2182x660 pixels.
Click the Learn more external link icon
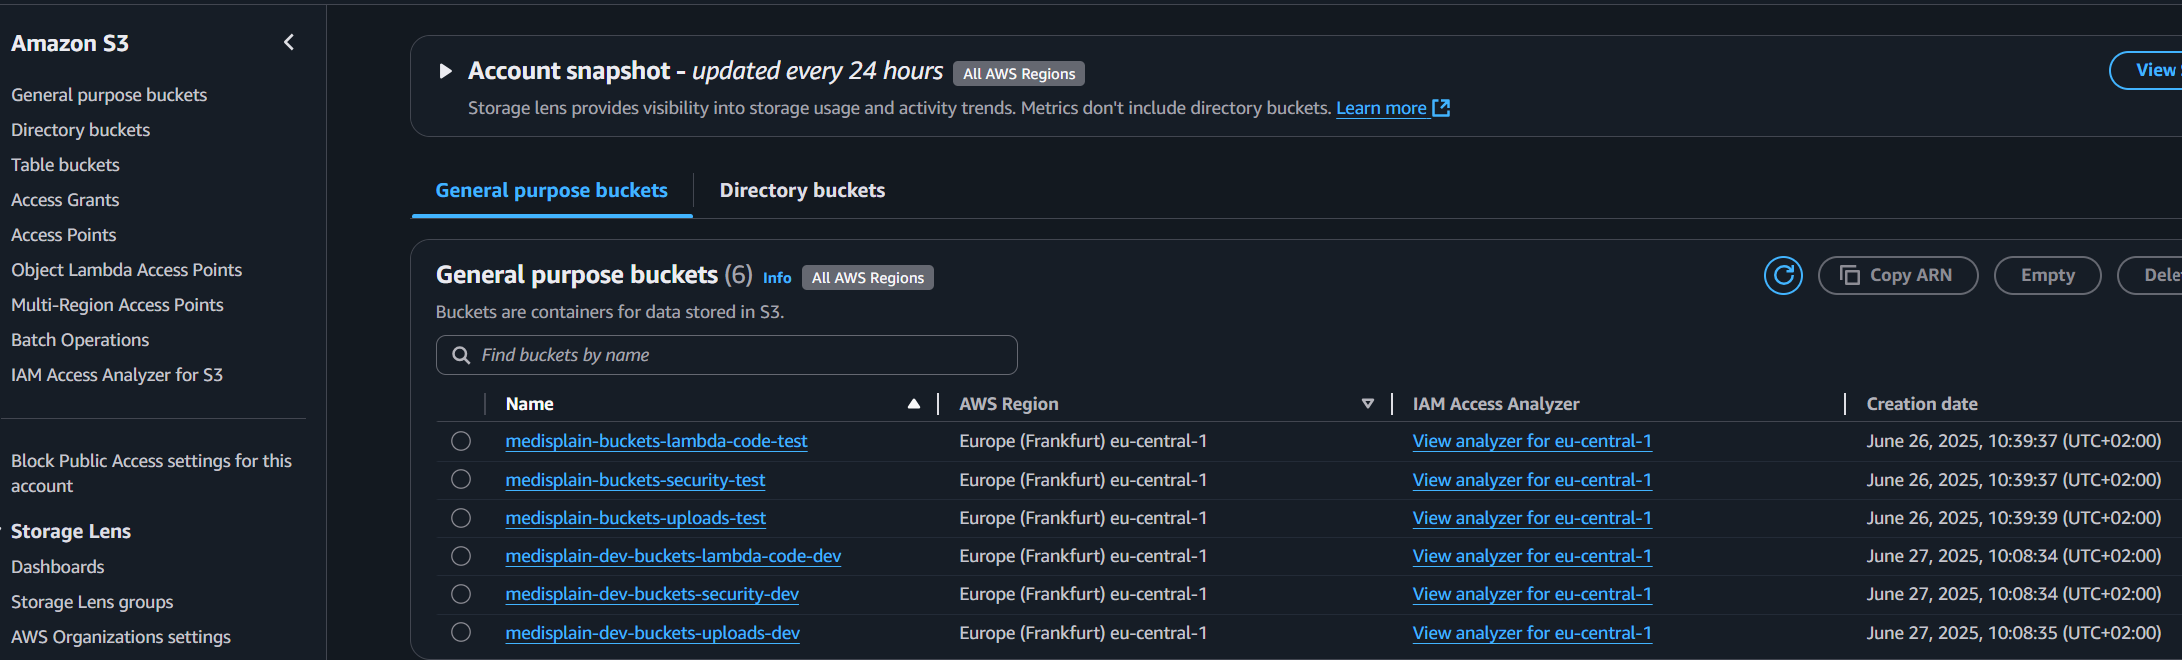pyautogui.click(x=1441, y=108)
